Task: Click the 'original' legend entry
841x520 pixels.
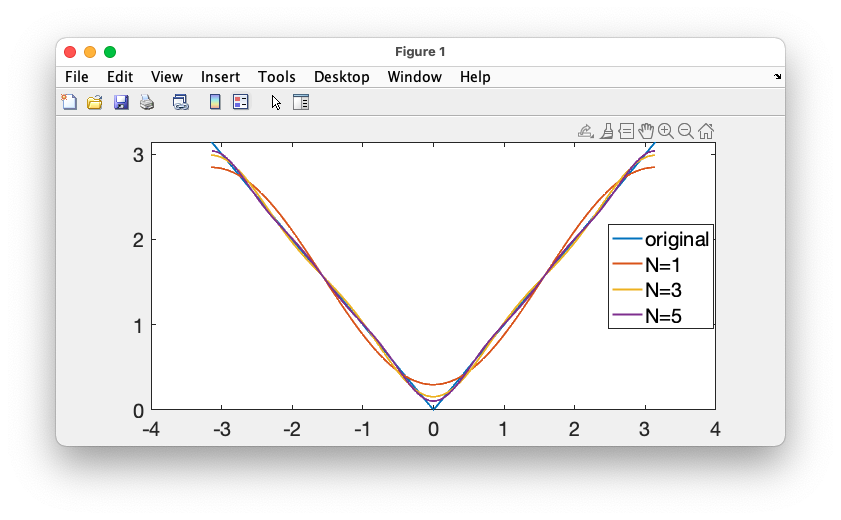Action: tap(677, 240)
